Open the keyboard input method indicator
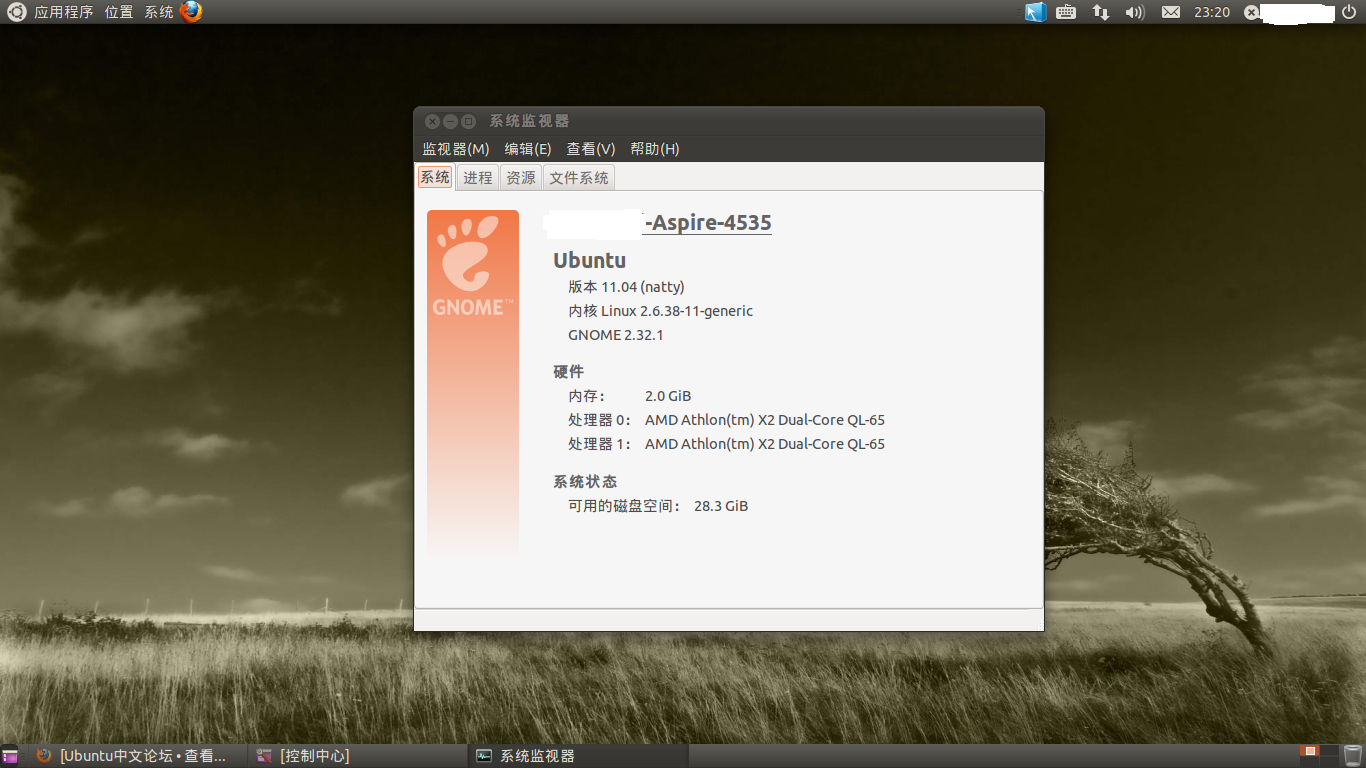 point(1066,12)
